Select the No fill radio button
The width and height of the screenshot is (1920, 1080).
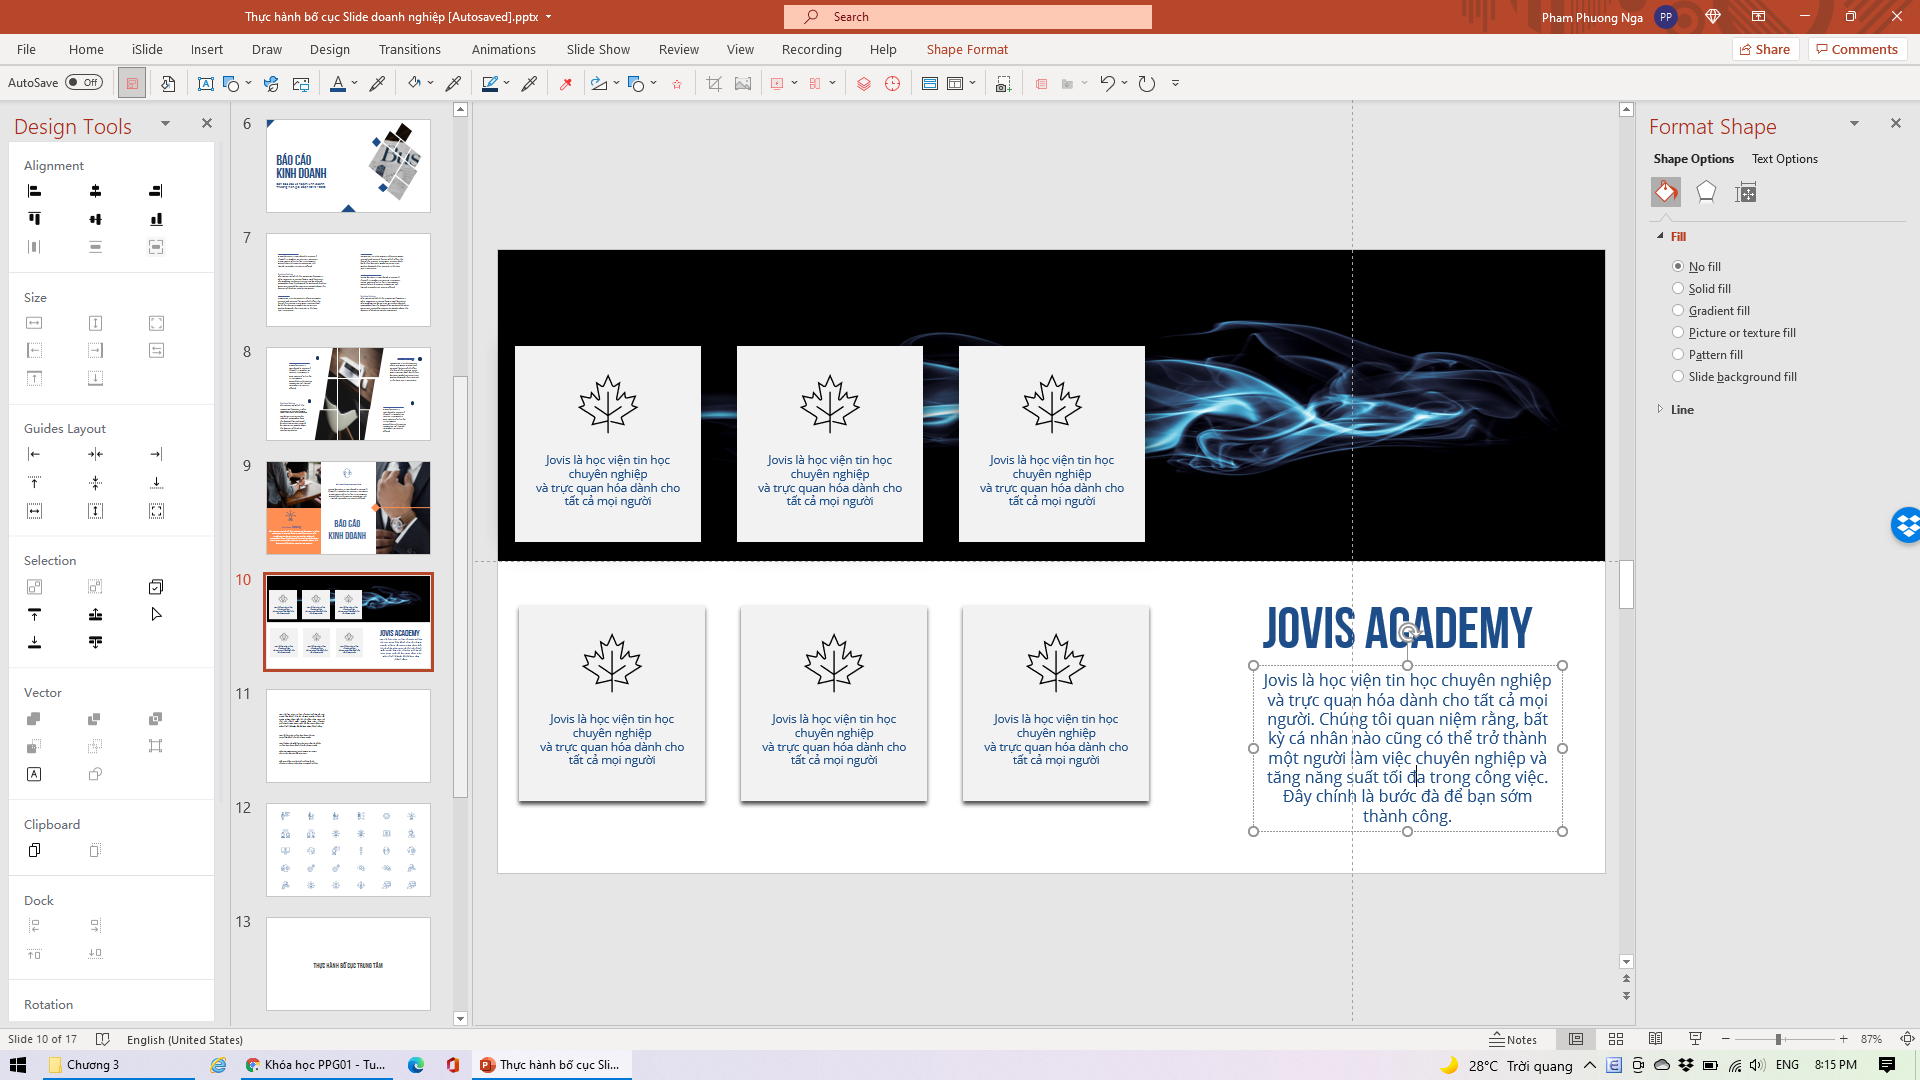pyautogui.click(x=1678, y=266)
